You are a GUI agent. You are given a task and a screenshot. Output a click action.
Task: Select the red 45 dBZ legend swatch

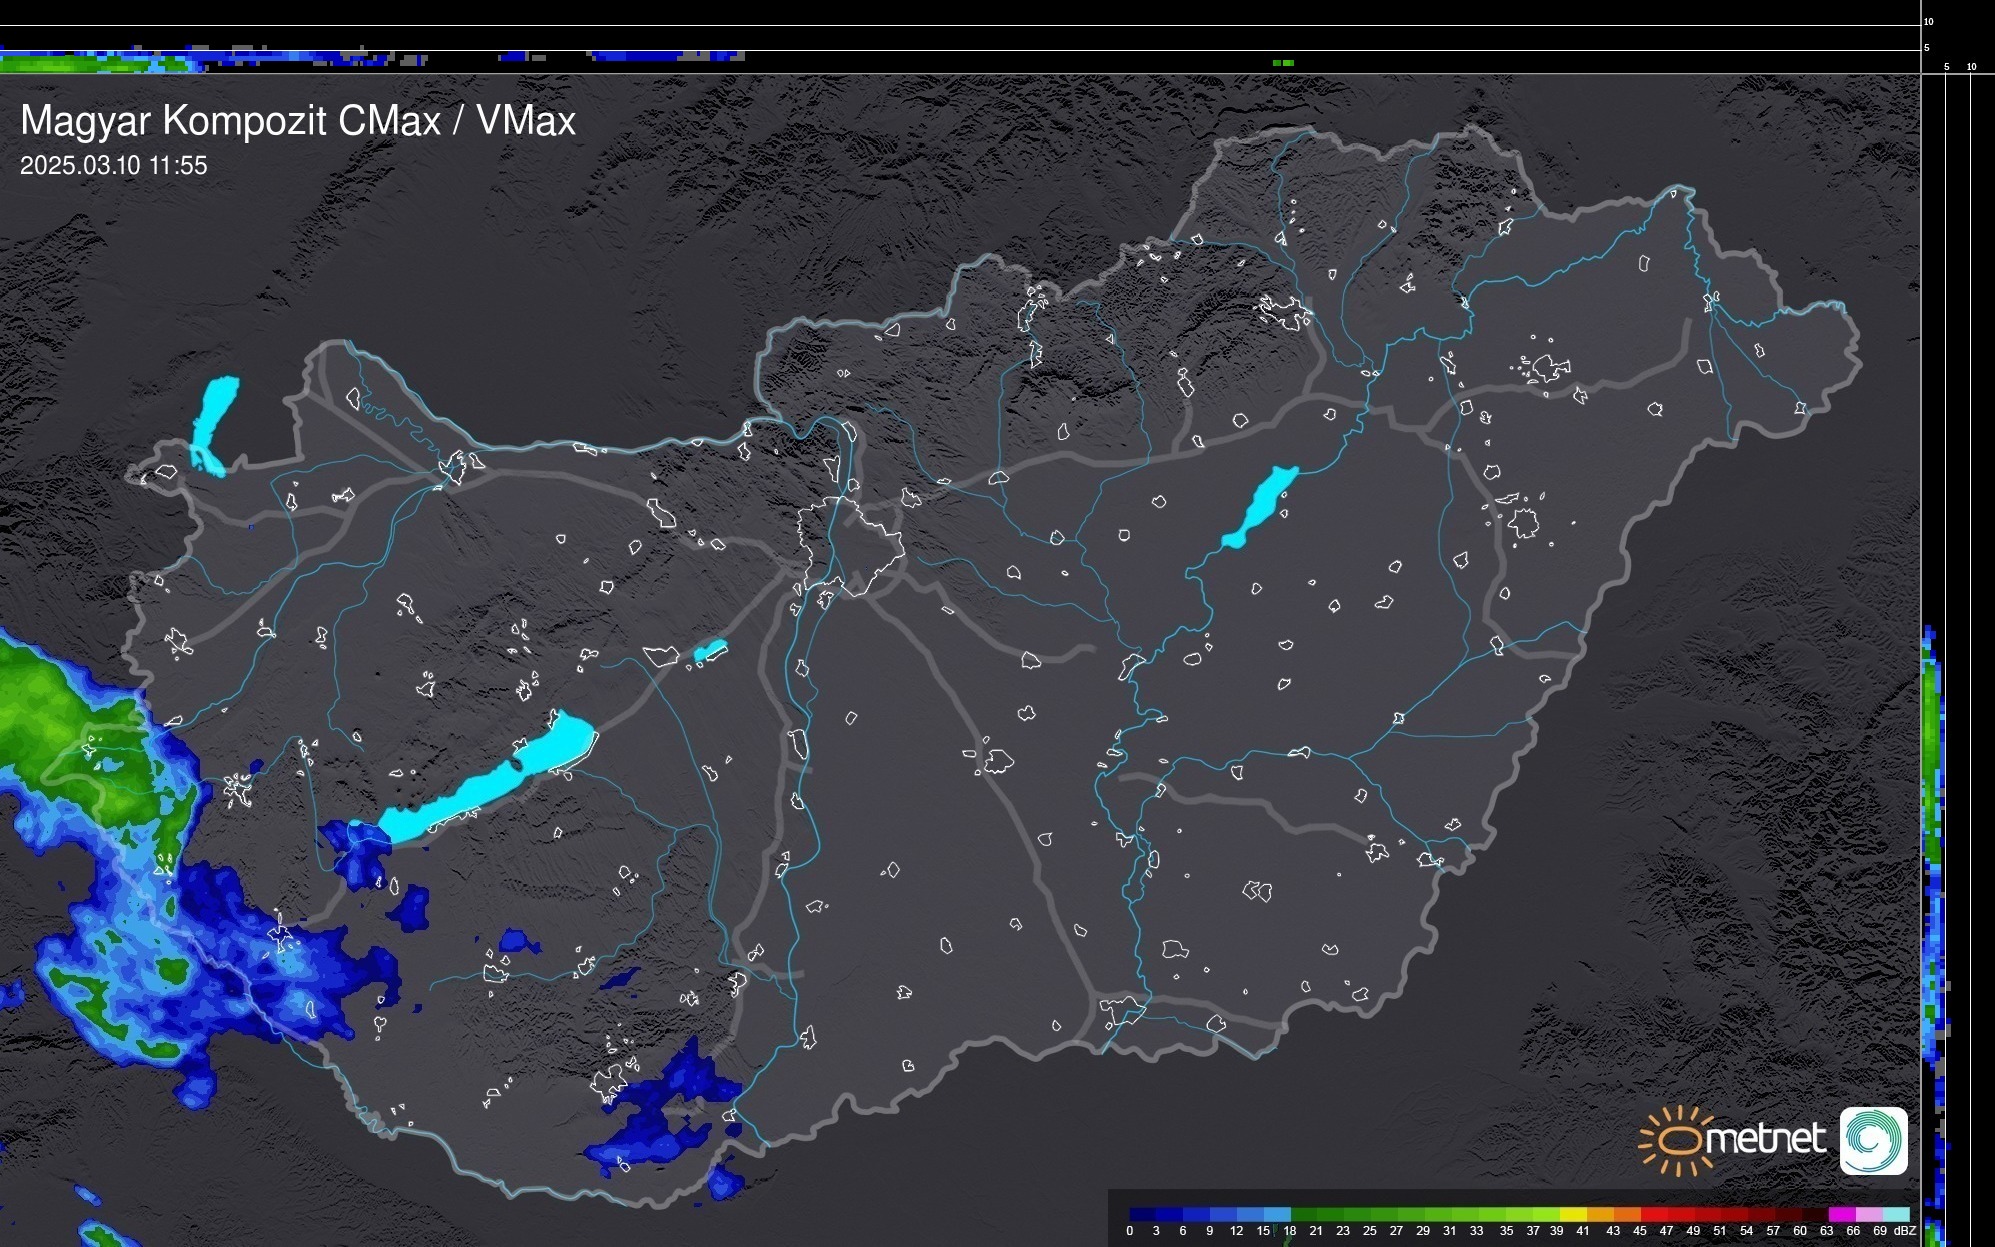click(x=1652, y=1215)
